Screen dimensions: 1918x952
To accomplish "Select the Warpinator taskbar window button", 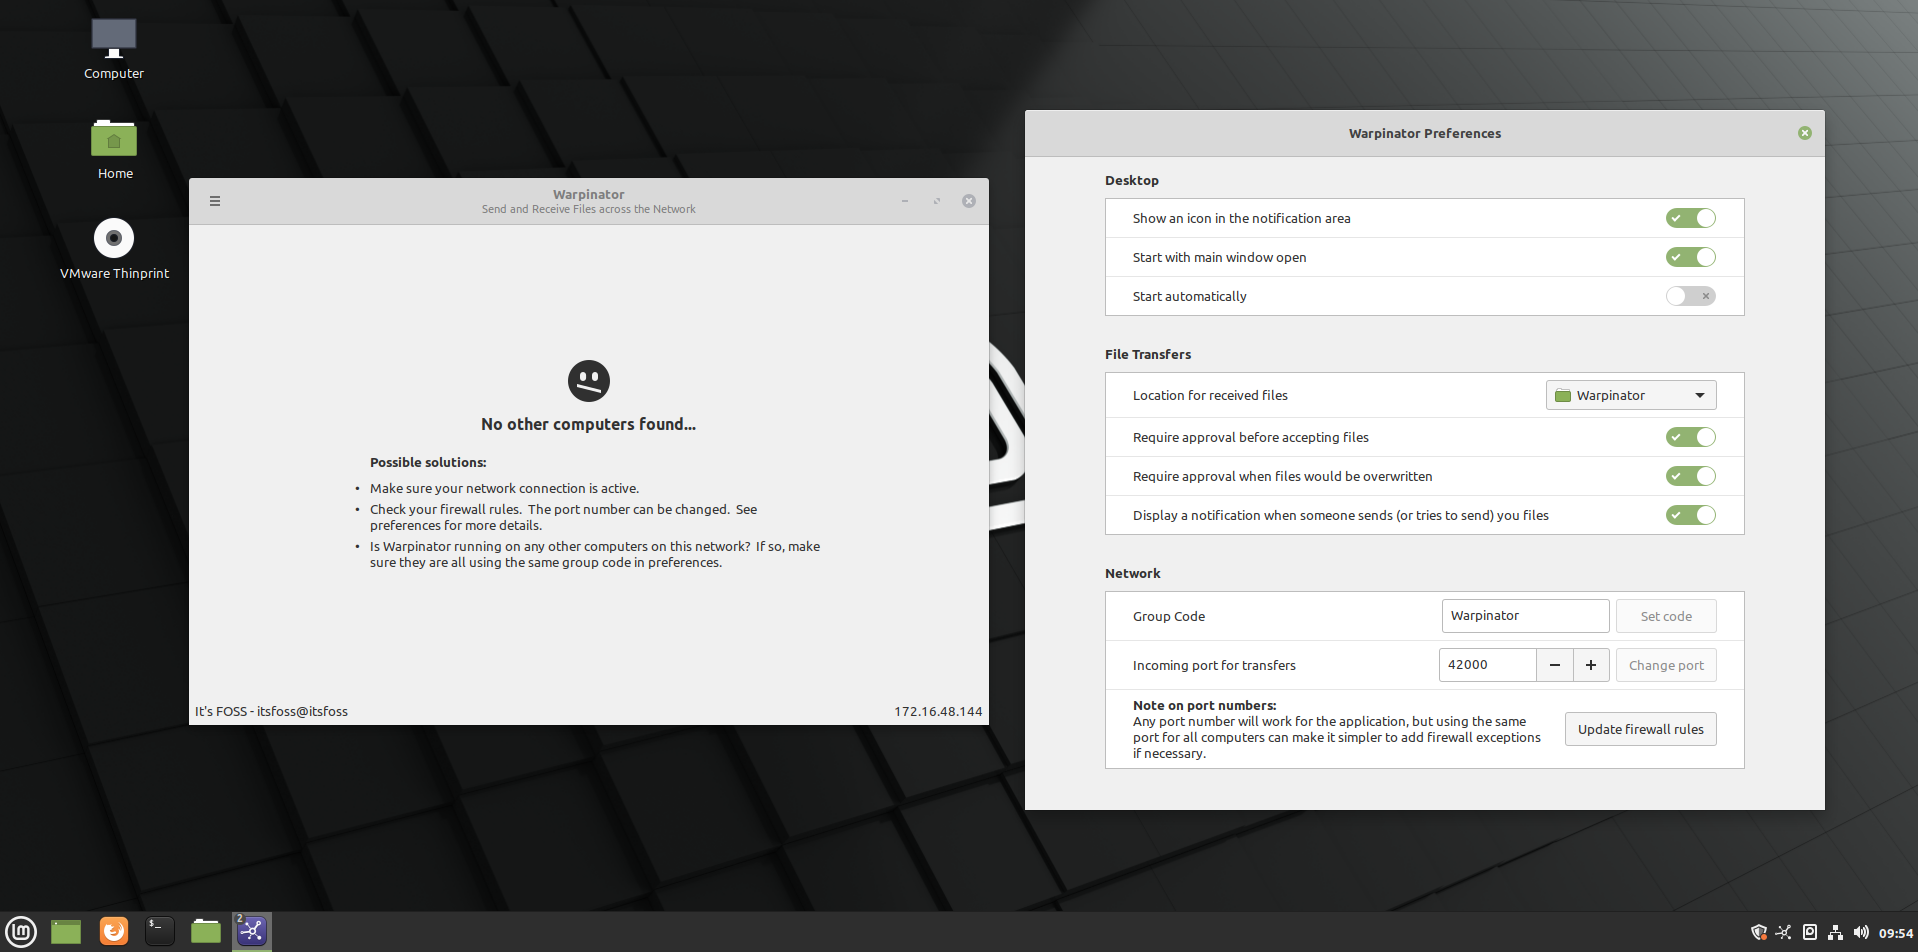I will click(x=252, y=931).
